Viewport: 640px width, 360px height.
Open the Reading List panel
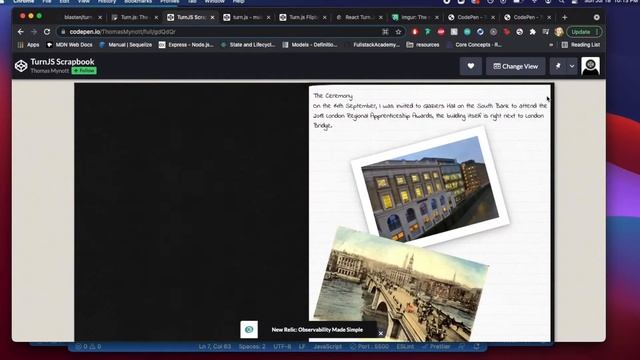(581, 45)
